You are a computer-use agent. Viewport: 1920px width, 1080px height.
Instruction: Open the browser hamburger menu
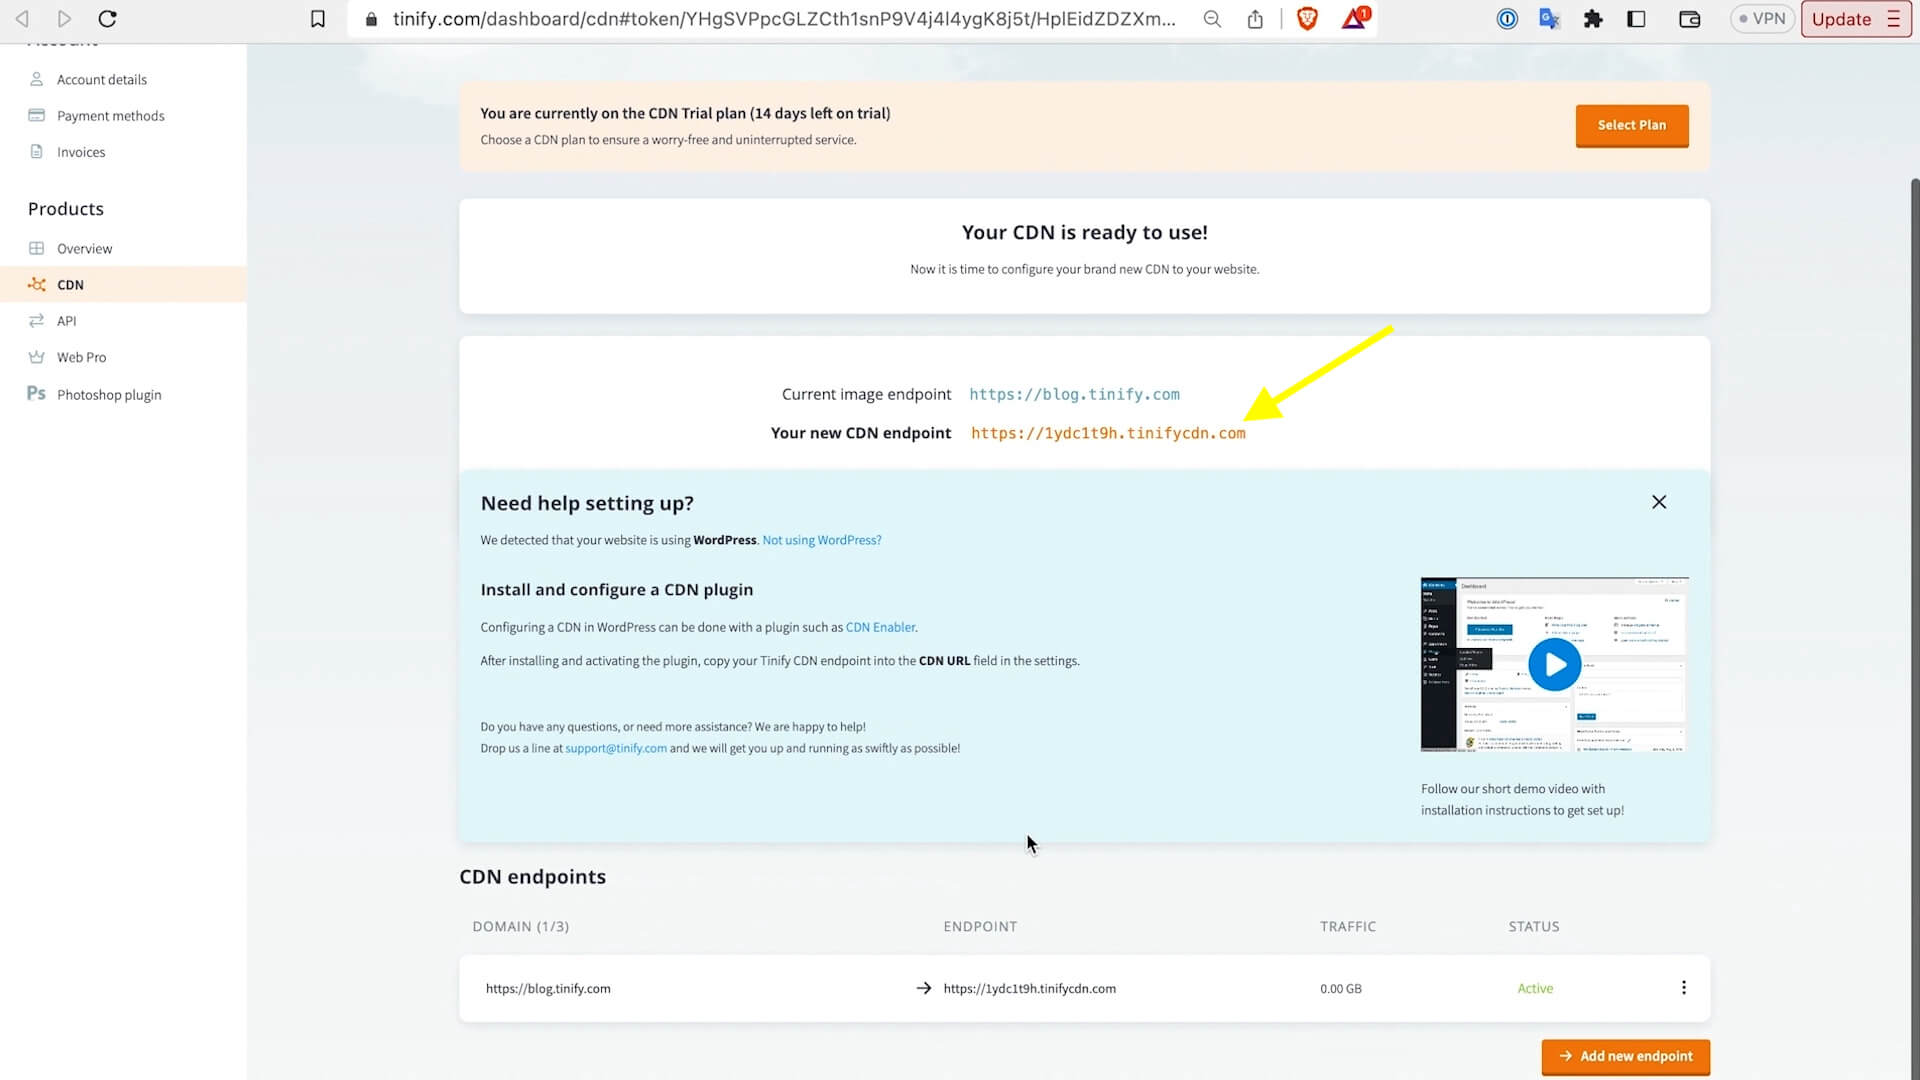click(x=1894, y=19)
